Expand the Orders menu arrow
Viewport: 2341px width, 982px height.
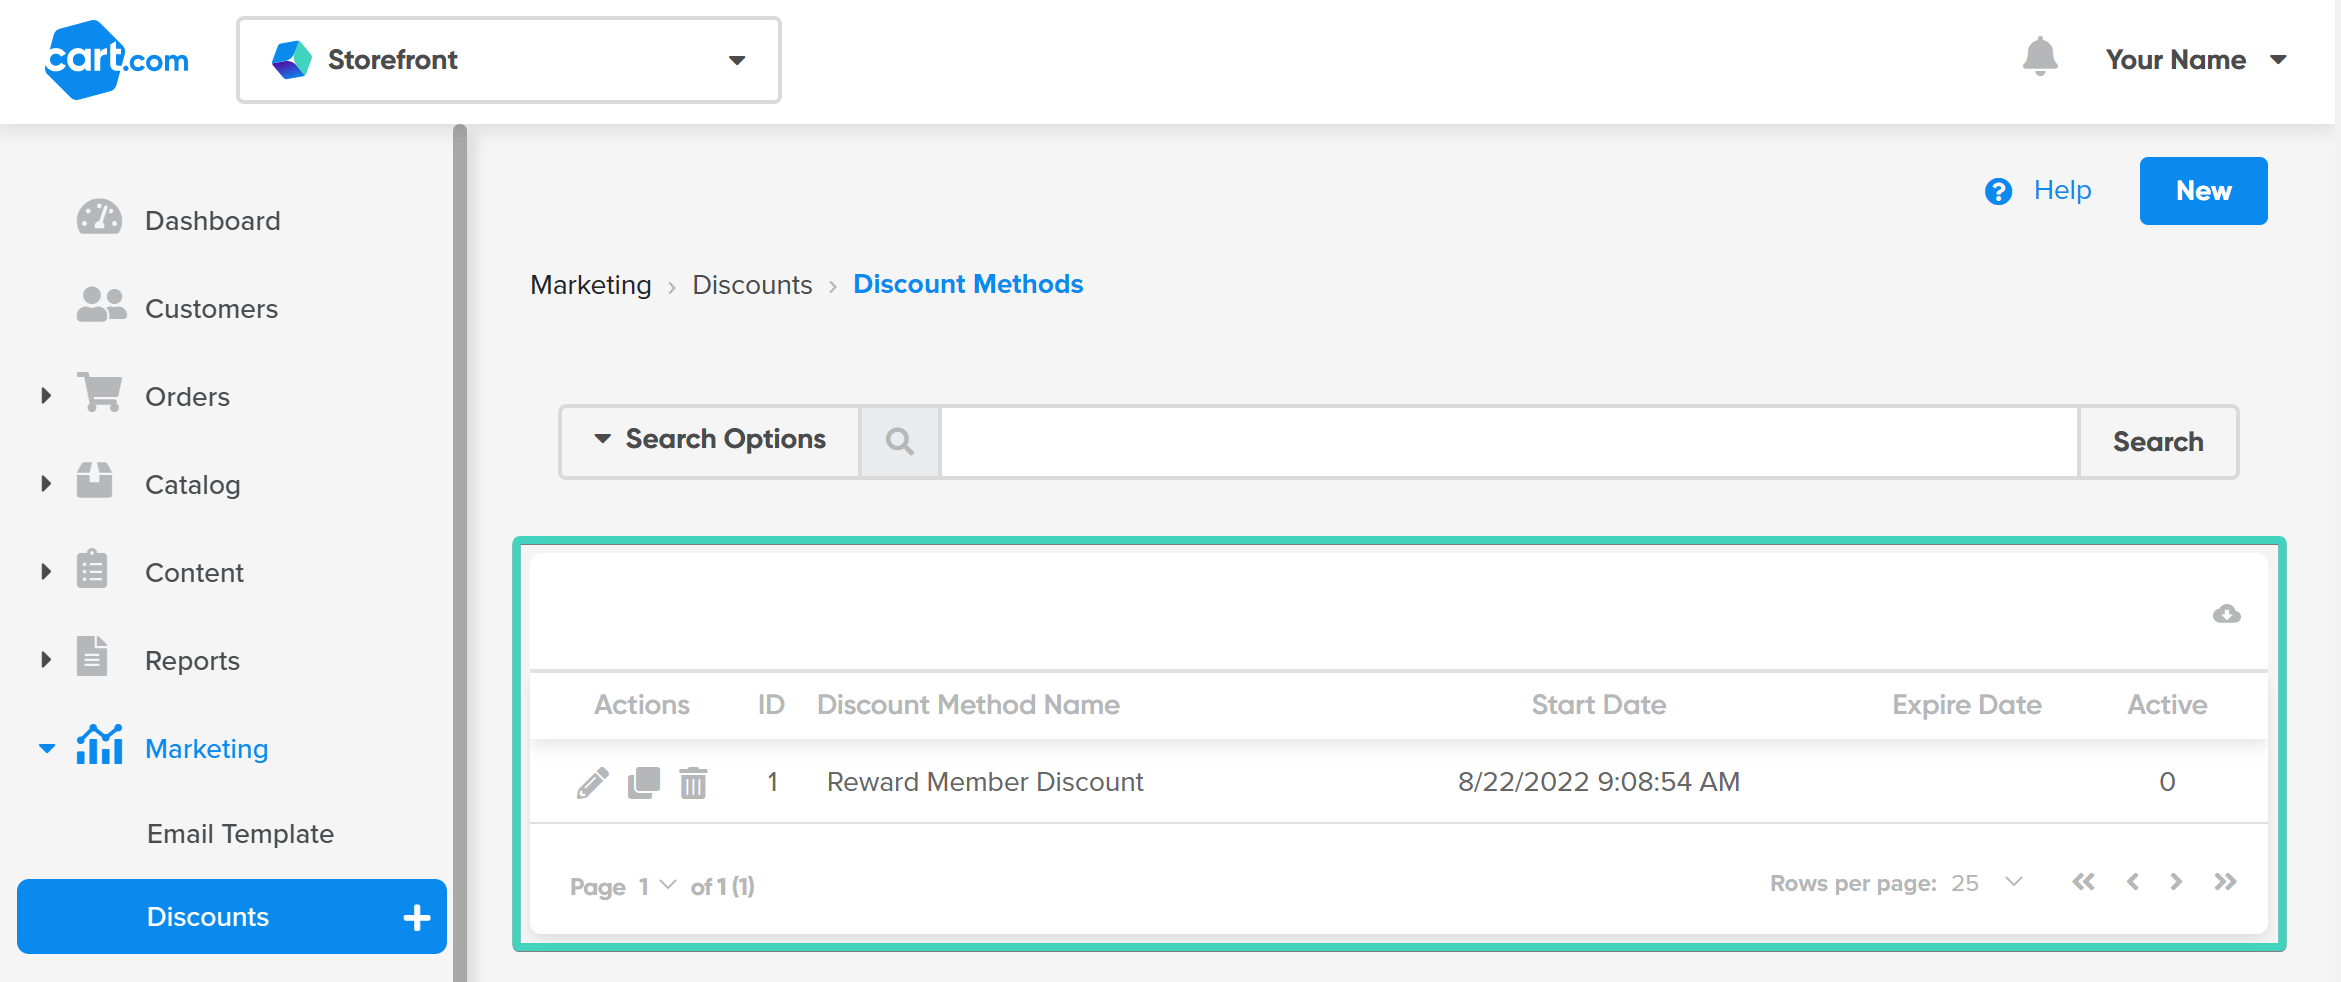click(46, 396)
